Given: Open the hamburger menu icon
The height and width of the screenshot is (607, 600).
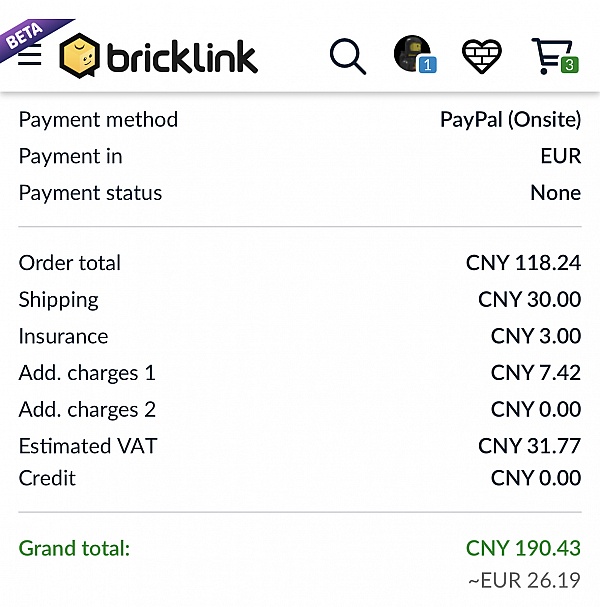Looking at the screenshot, I should (x=30, y=55).
